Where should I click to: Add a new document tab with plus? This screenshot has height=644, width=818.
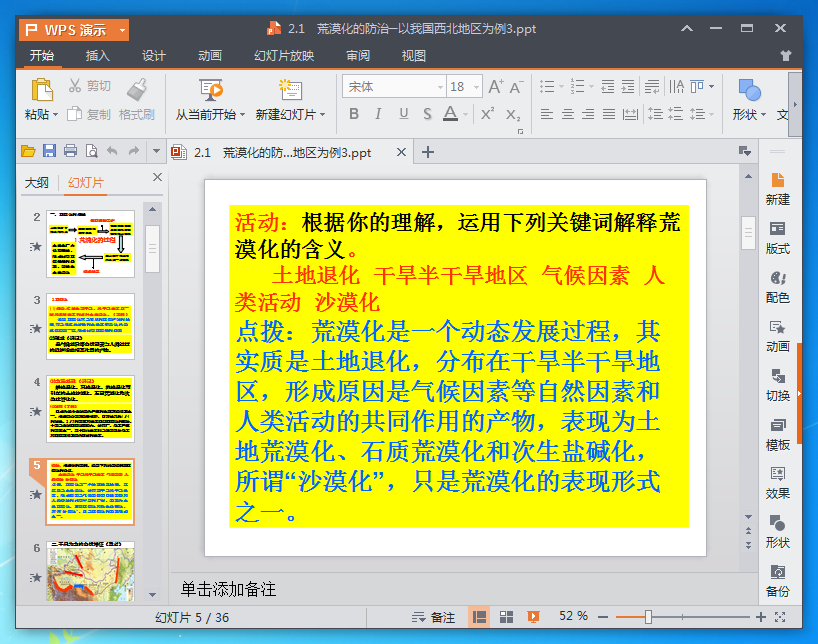(428, 152)
